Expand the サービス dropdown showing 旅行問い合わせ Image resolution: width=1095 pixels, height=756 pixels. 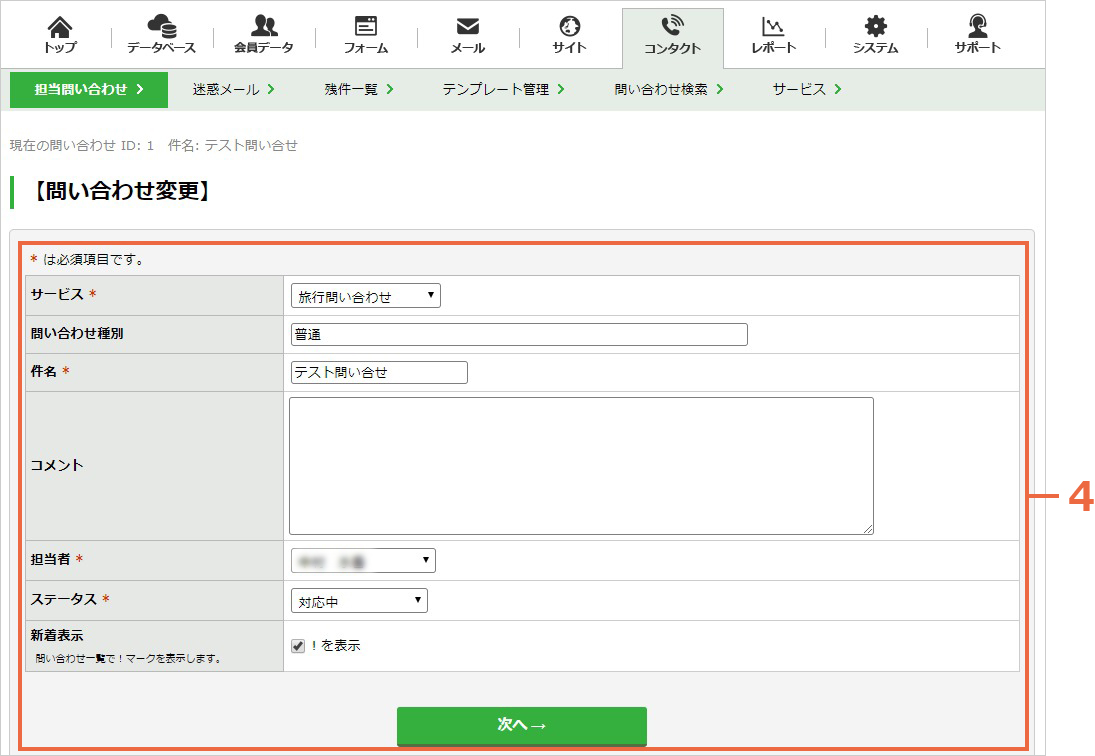click(365, 296)
